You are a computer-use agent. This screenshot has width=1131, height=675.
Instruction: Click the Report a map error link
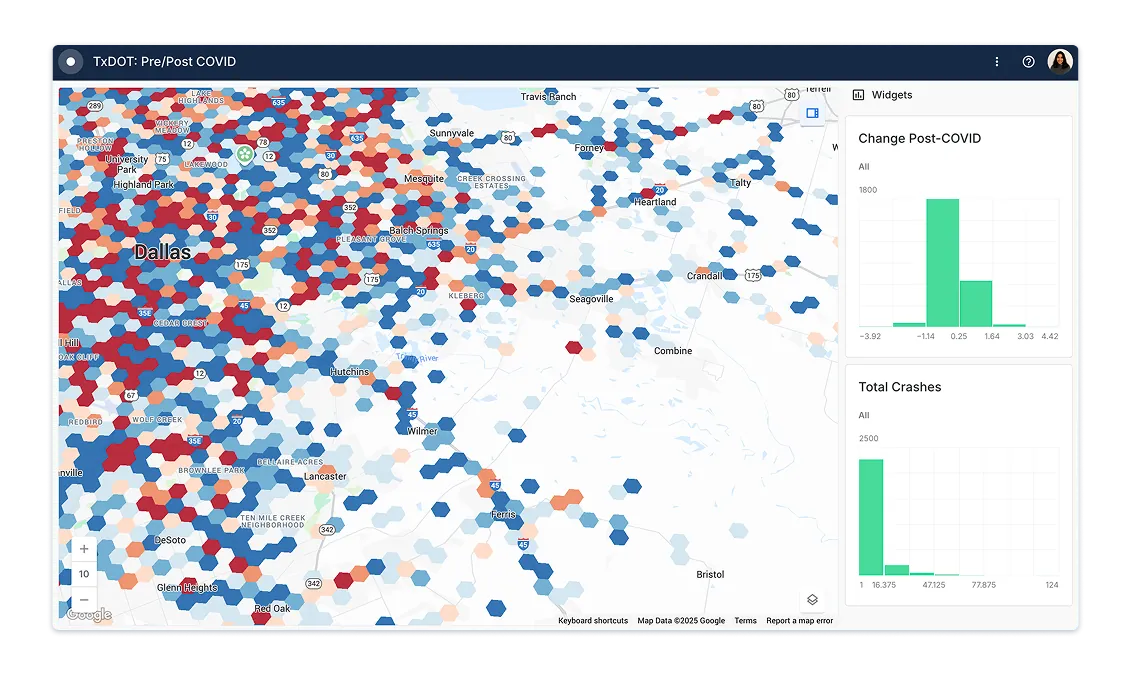click(x=798, y=620)
